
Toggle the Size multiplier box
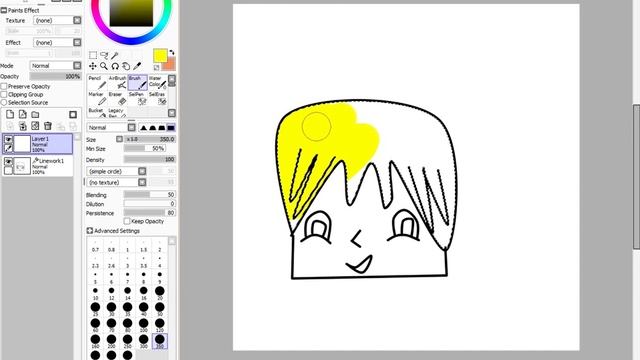pyautogui.click(x=119, y=139)
